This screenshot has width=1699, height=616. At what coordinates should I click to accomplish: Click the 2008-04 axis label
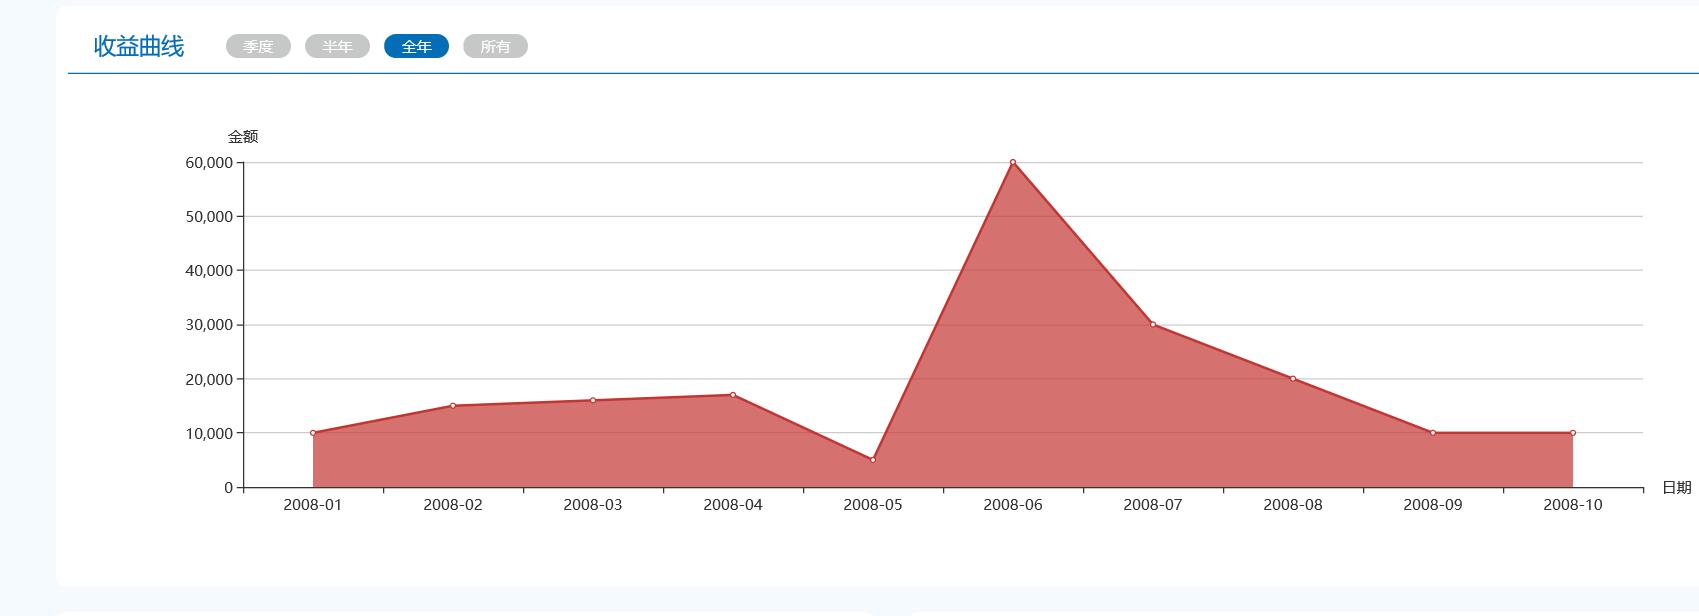pos(733,505)
